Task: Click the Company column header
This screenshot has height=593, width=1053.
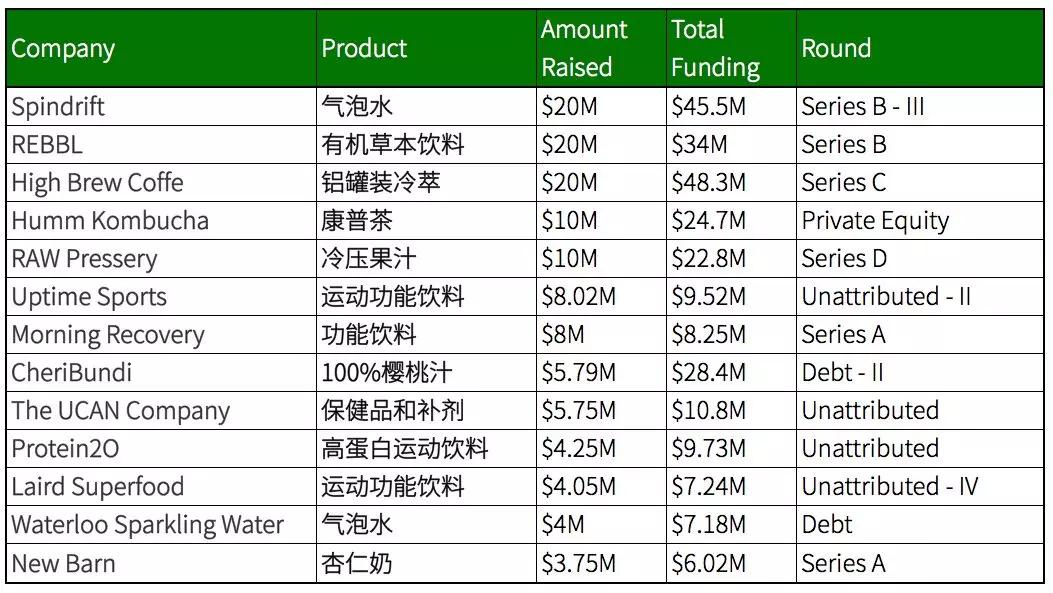Action: [161, 48]
